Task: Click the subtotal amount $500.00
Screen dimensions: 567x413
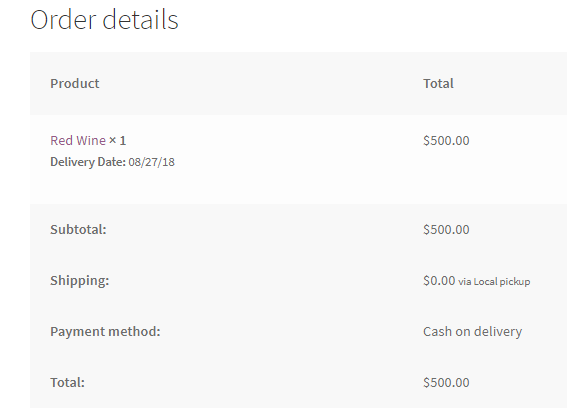Action: click(446, 229)
